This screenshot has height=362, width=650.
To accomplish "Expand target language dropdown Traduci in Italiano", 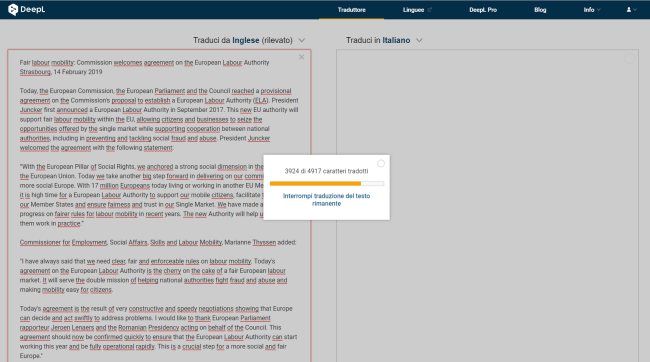I will (384, 40).
